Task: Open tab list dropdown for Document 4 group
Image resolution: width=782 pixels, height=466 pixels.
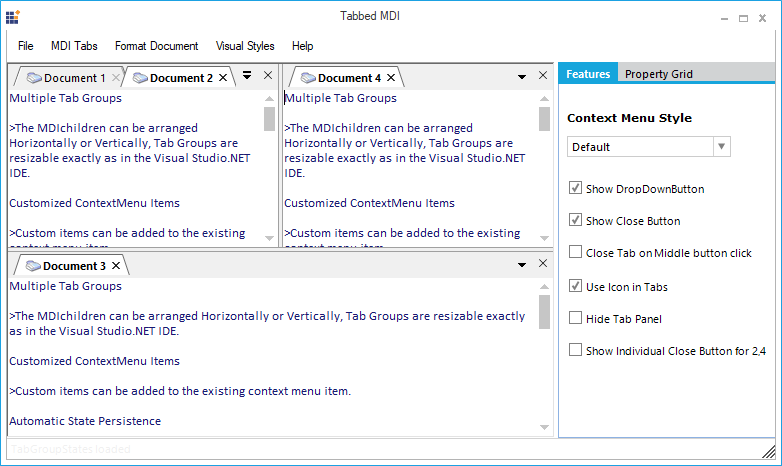Action: [522, 77]
